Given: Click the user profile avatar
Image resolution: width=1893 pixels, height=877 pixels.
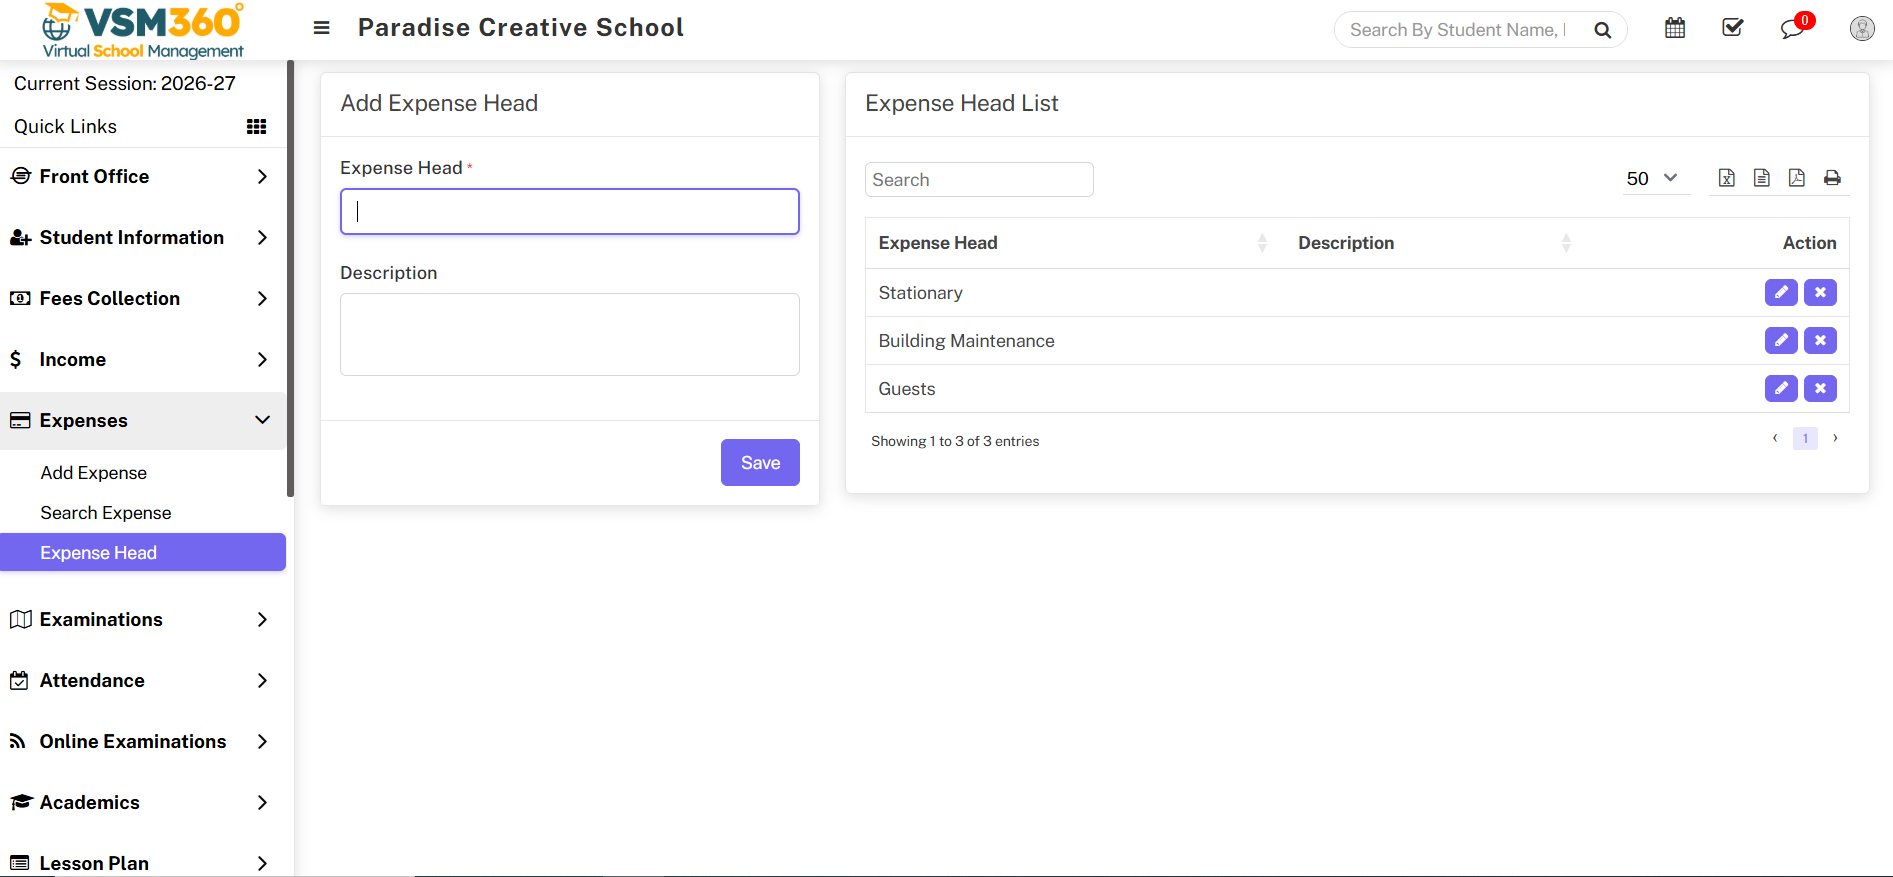Looking at the screenshot, I should coord(1861,29).
